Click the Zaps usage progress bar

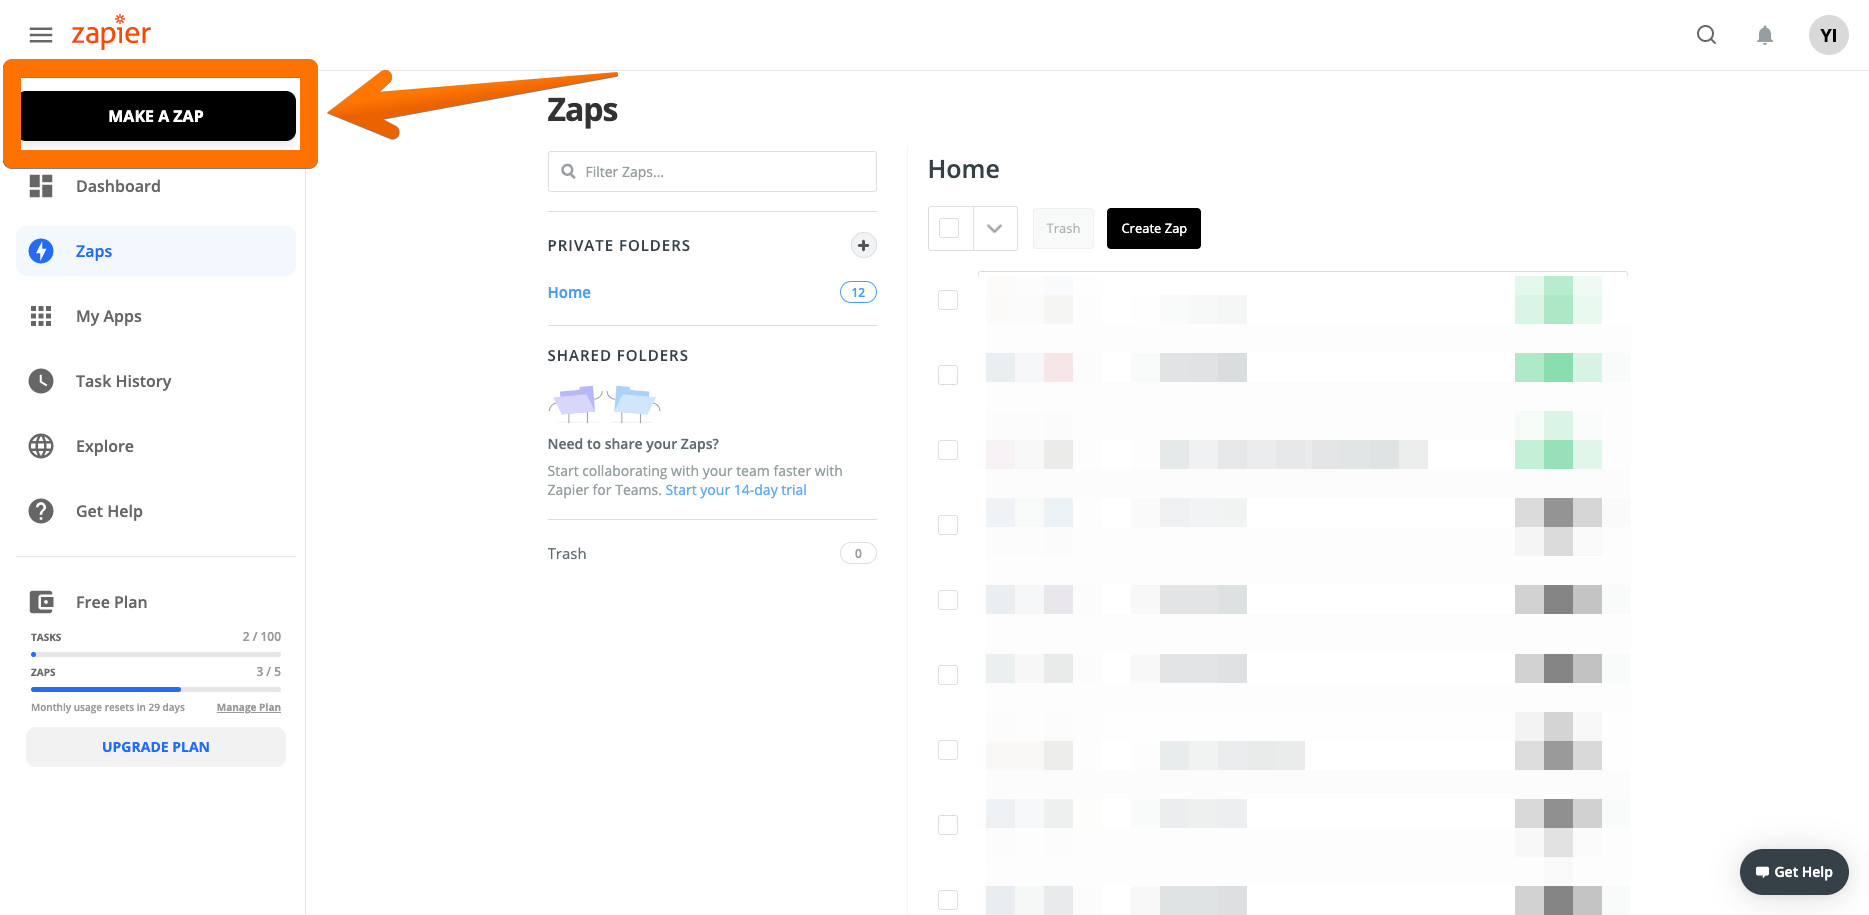pos(156,689)
